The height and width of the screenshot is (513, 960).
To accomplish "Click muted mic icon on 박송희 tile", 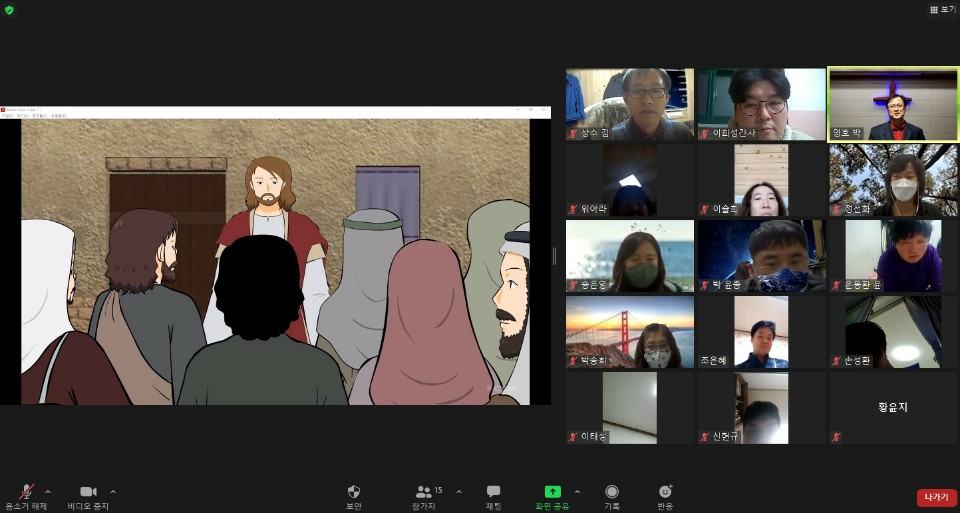I will pyautogui.click(x=573, y=361).
